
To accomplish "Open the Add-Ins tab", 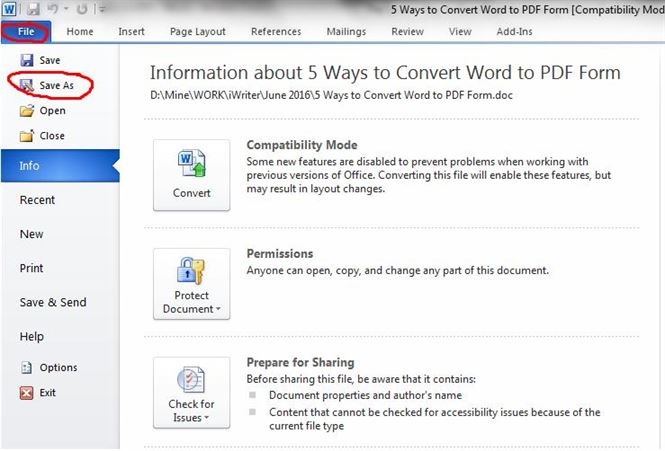I will [514, 32].
